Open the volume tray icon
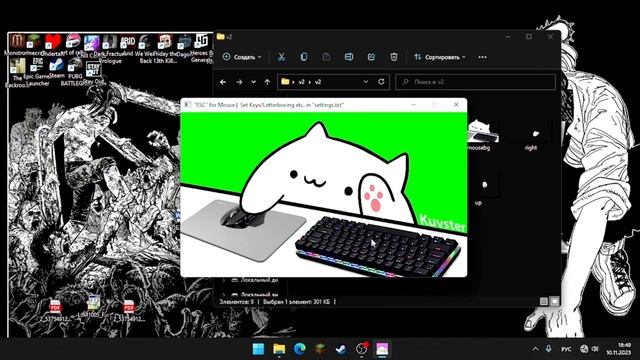 pyautogui.click(x=595, y=349)
